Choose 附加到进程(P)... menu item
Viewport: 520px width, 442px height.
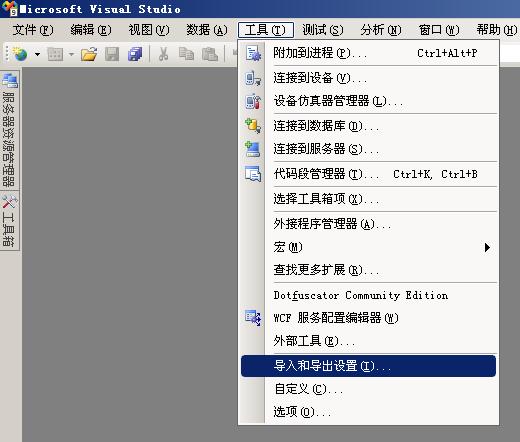pyautogui.click(x=369, y=53)
